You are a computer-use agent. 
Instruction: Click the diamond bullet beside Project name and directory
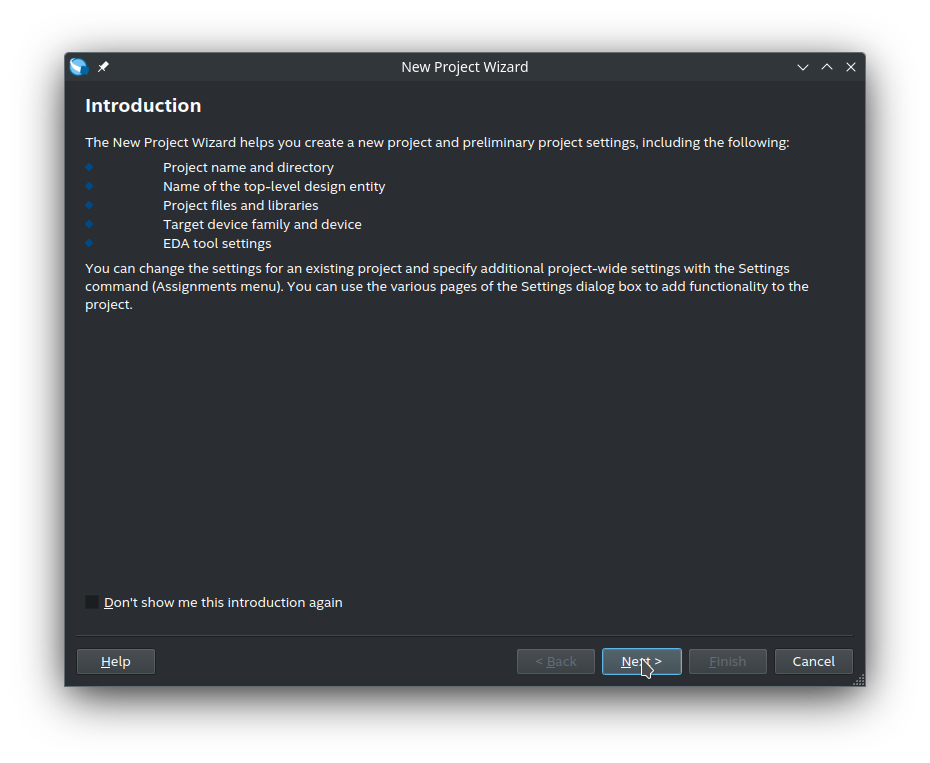point(89,167)
